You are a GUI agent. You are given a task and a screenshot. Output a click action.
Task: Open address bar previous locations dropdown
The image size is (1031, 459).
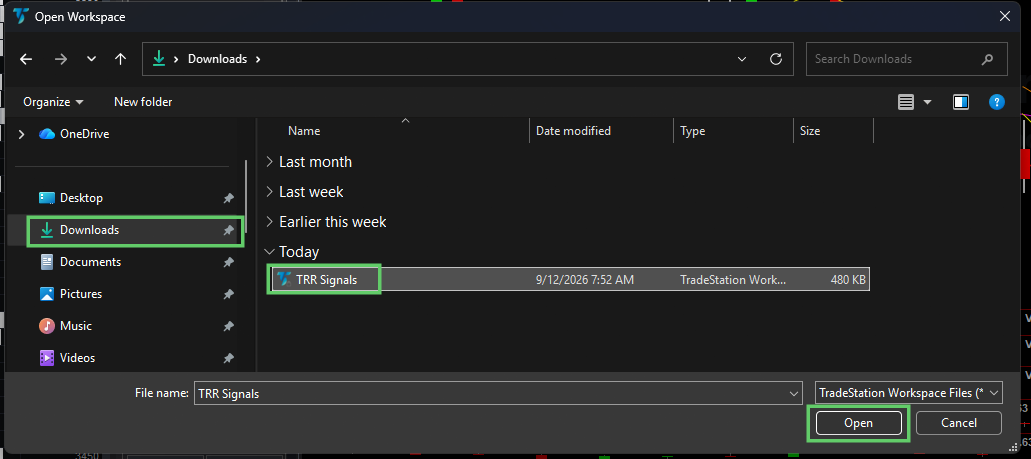click(742, 59)
